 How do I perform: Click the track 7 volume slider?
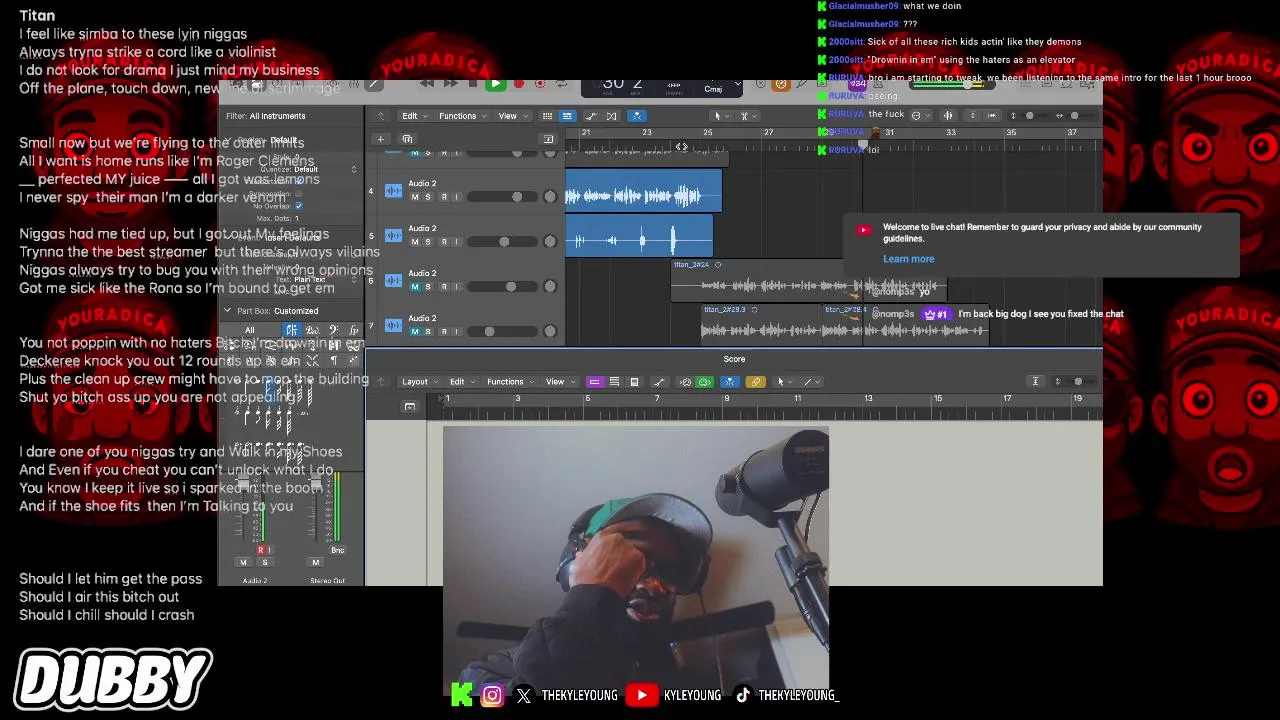click(501, 332)
